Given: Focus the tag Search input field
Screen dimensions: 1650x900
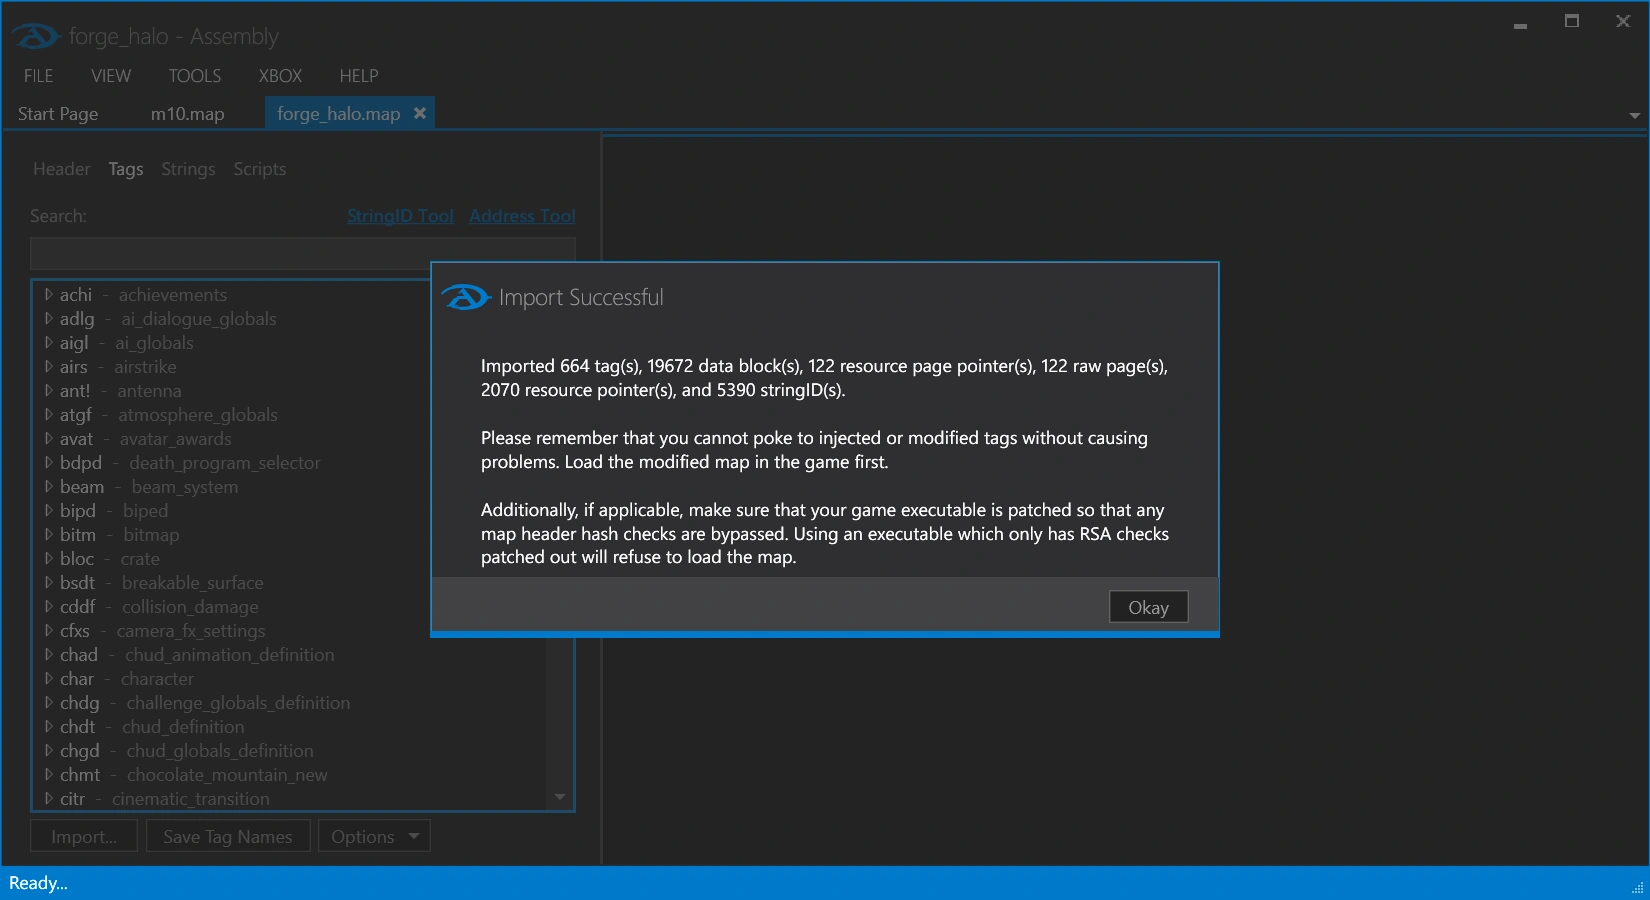Looking at the screenshot, I should click(302, 254).
